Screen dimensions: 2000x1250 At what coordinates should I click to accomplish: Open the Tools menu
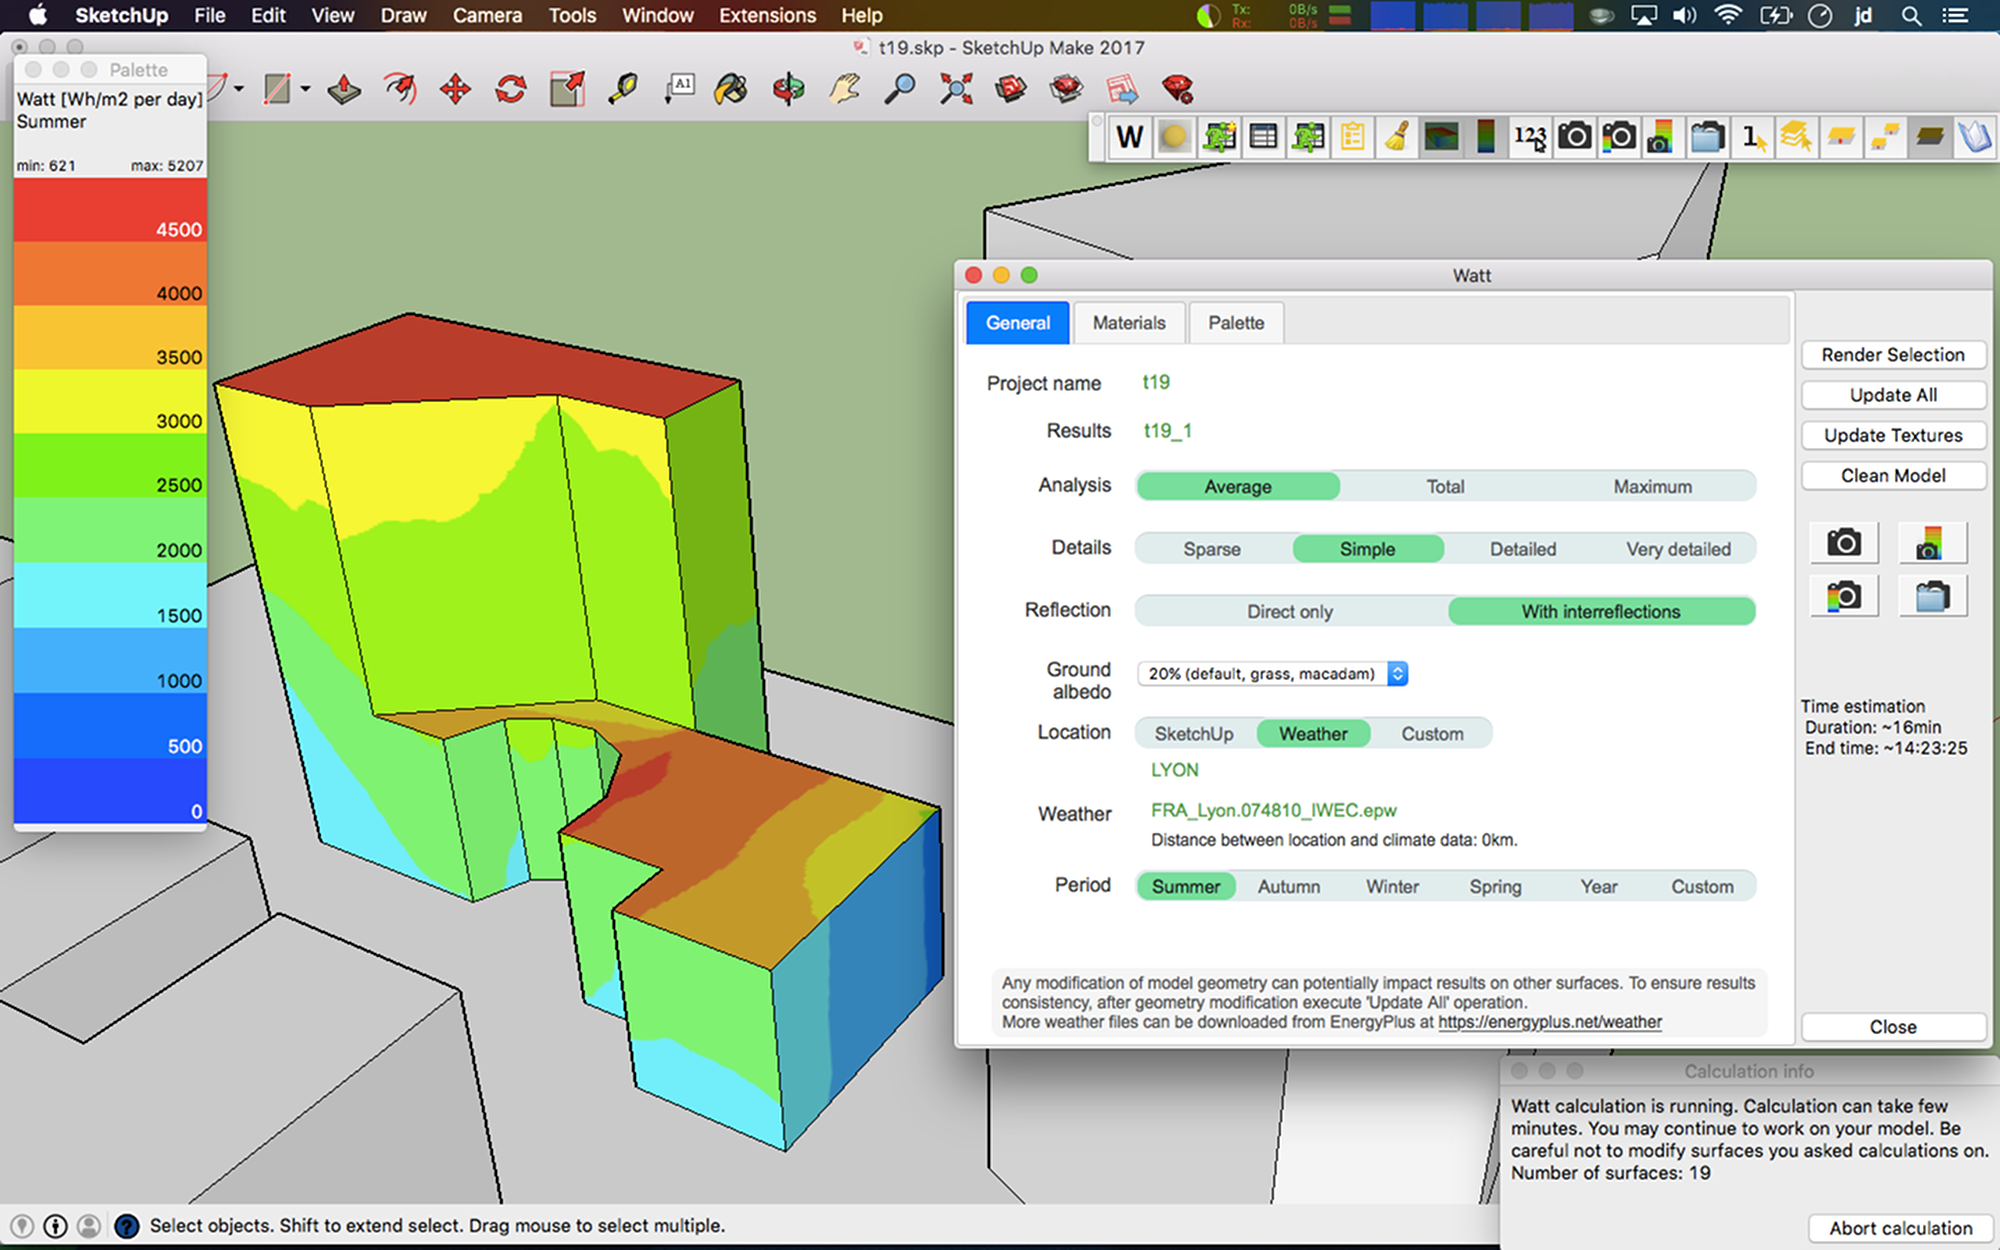click(x=572, y=16)
